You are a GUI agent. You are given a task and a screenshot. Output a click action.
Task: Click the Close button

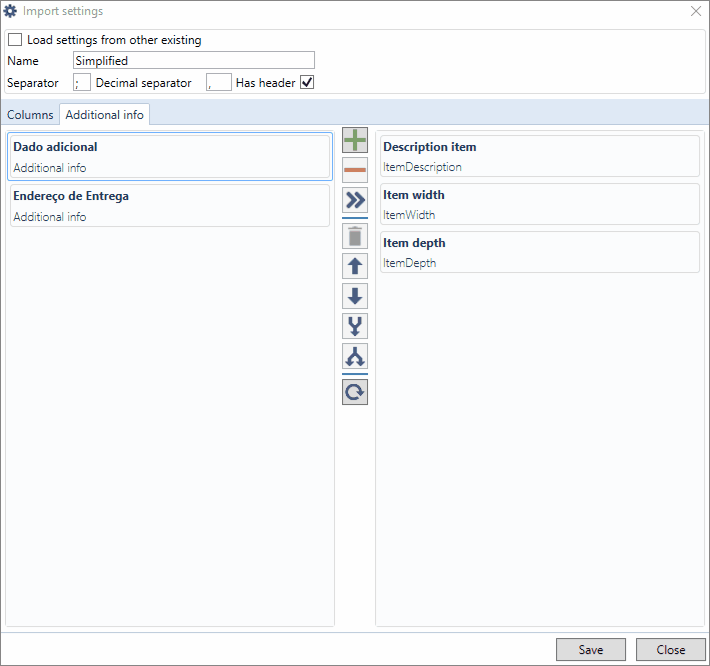[x=671, y=650]
